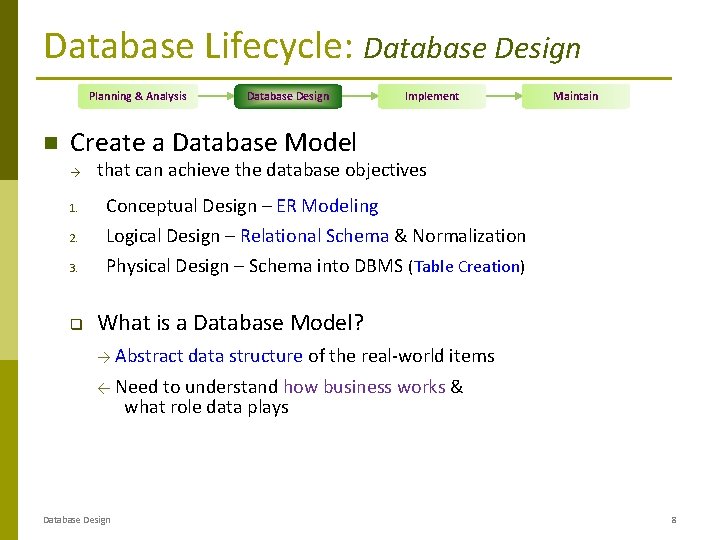Select the highlighted Database Design stage box
The height and width of the screenshot is (540, 720).
[288, 96]
